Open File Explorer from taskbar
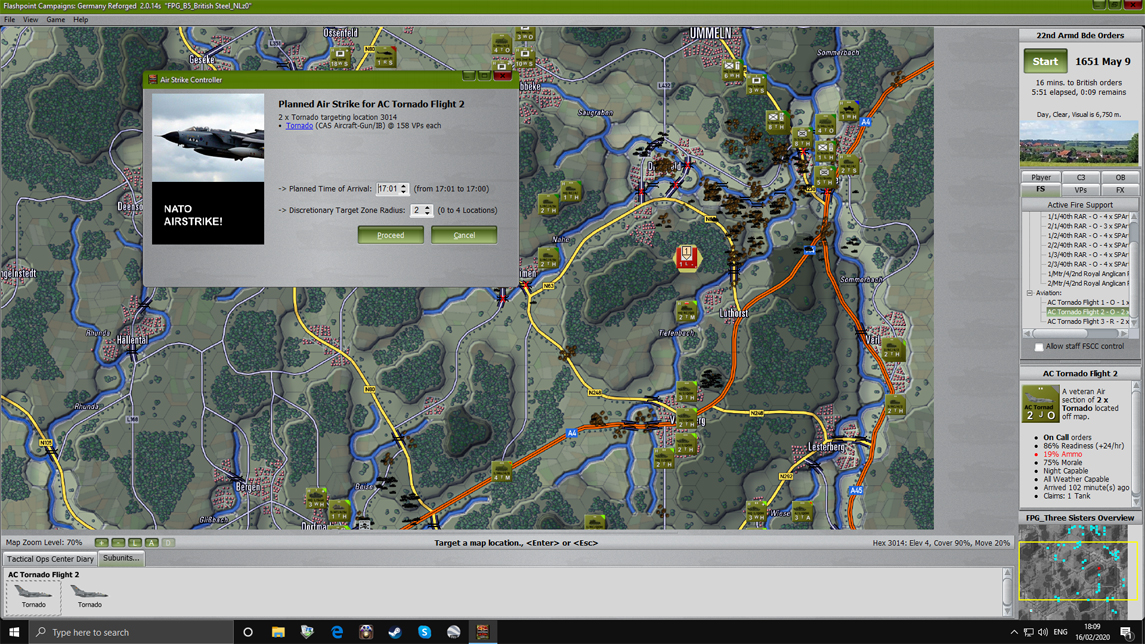 tap(278, 632)
